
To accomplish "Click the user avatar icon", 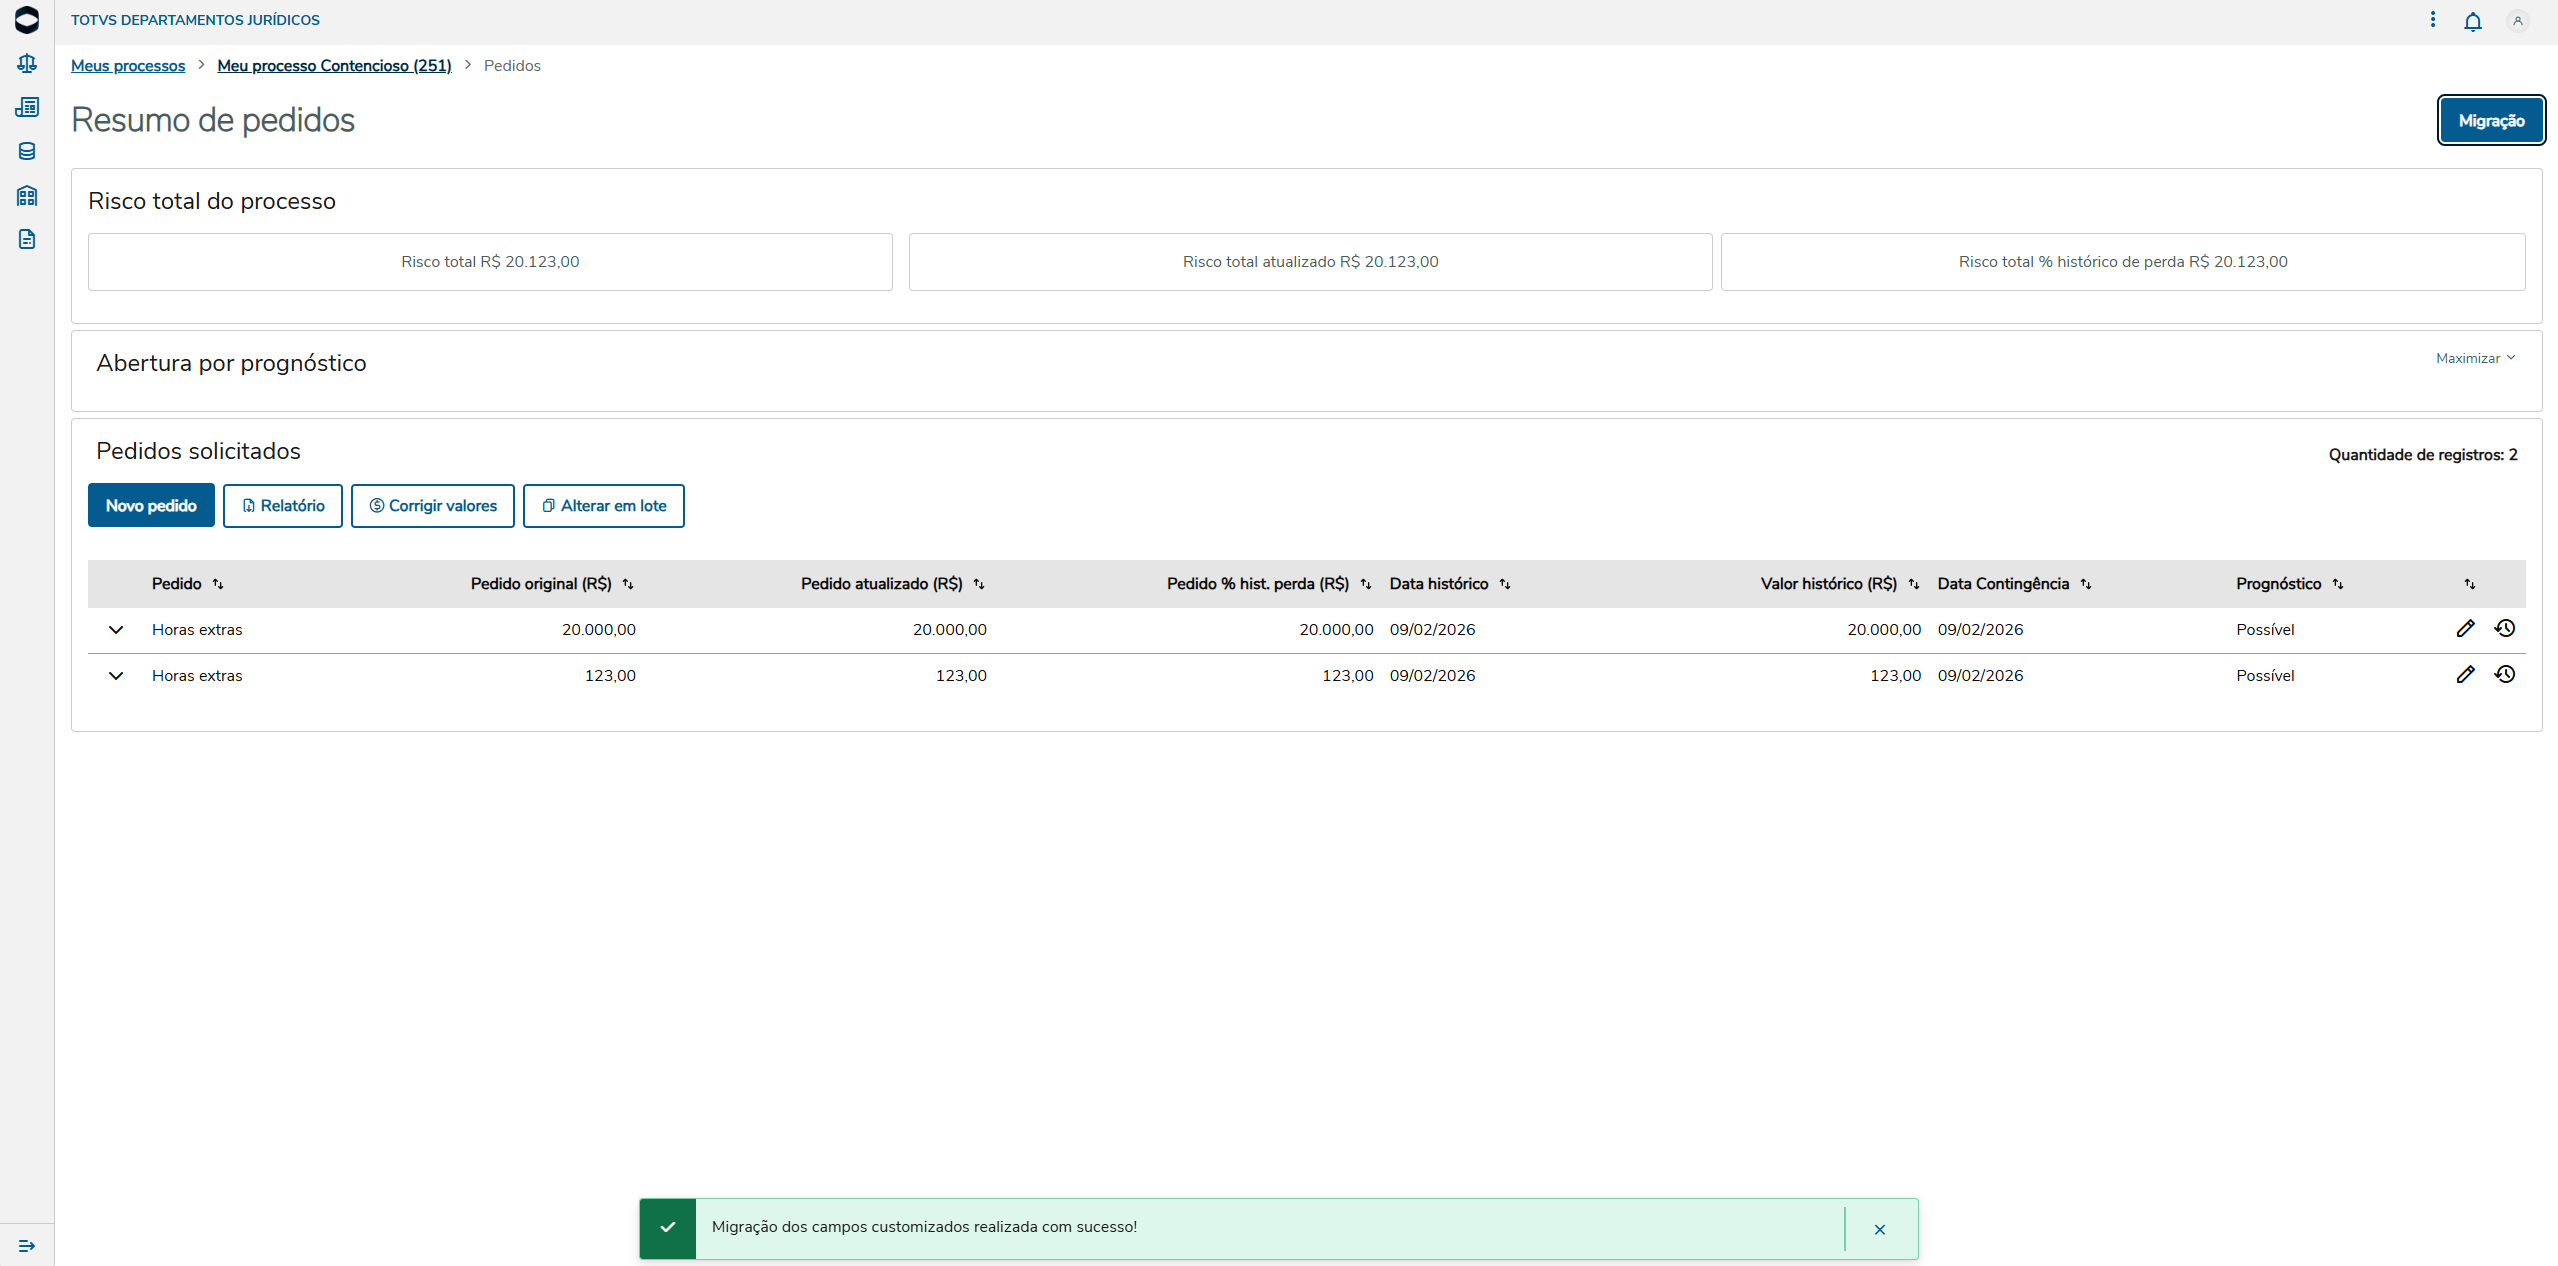I will tap(2517, 21).
